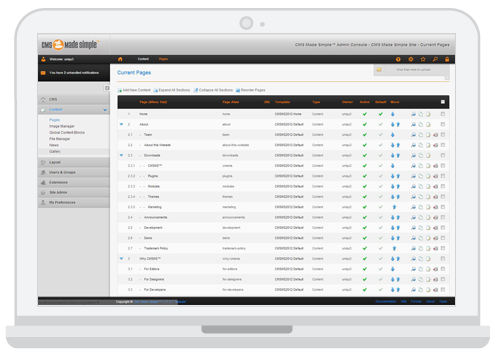This screenshot has height=360, width=499.
Task: View the Home page with magnifier icon
Action: coord(413,114)
